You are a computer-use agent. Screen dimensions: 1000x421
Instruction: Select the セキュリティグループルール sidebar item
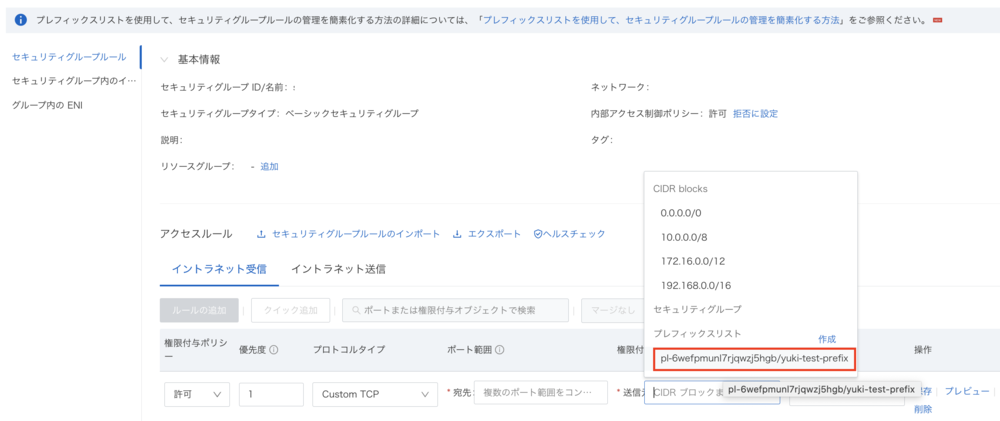[69, 57]
